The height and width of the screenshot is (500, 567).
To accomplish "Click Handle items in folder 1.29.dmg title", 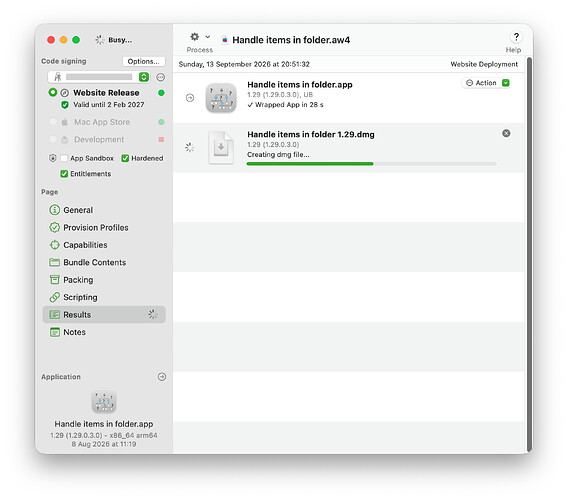I will click(x=311, y=134).
